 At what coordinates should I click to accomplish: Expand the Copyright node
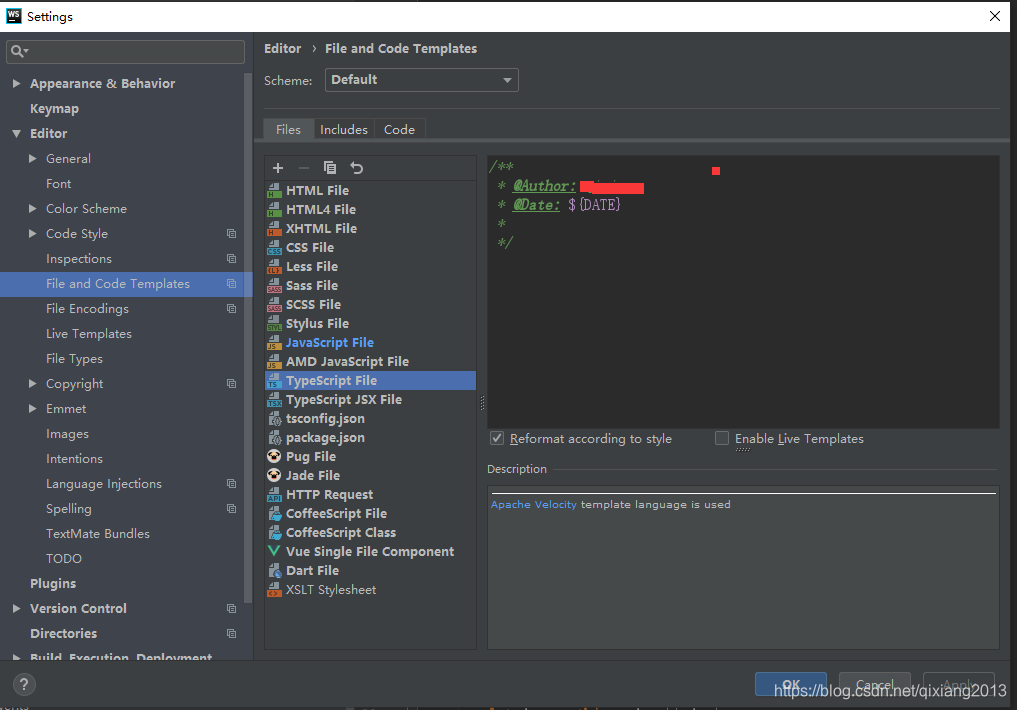tap(32, 383)
